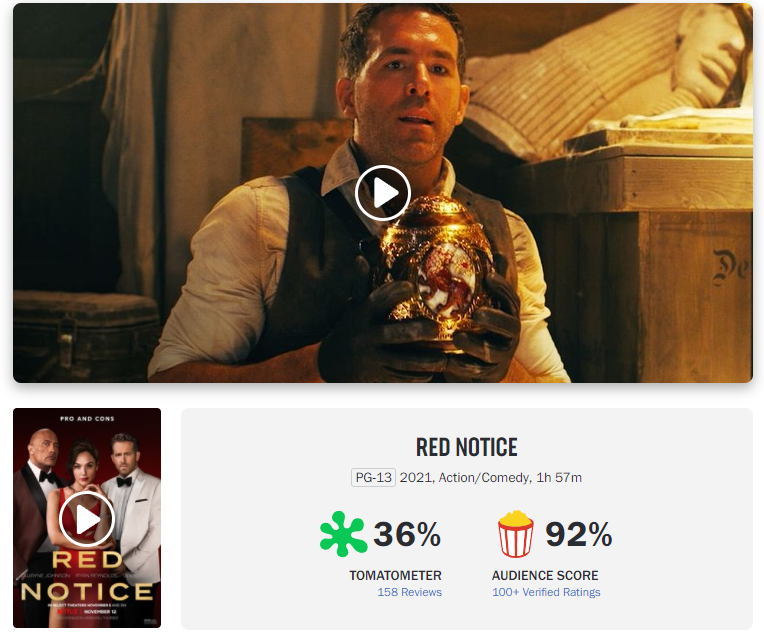This screenshot has width=764, height=640.
Task: Open the 100+ Verified Ratings link
Action: 546,592
